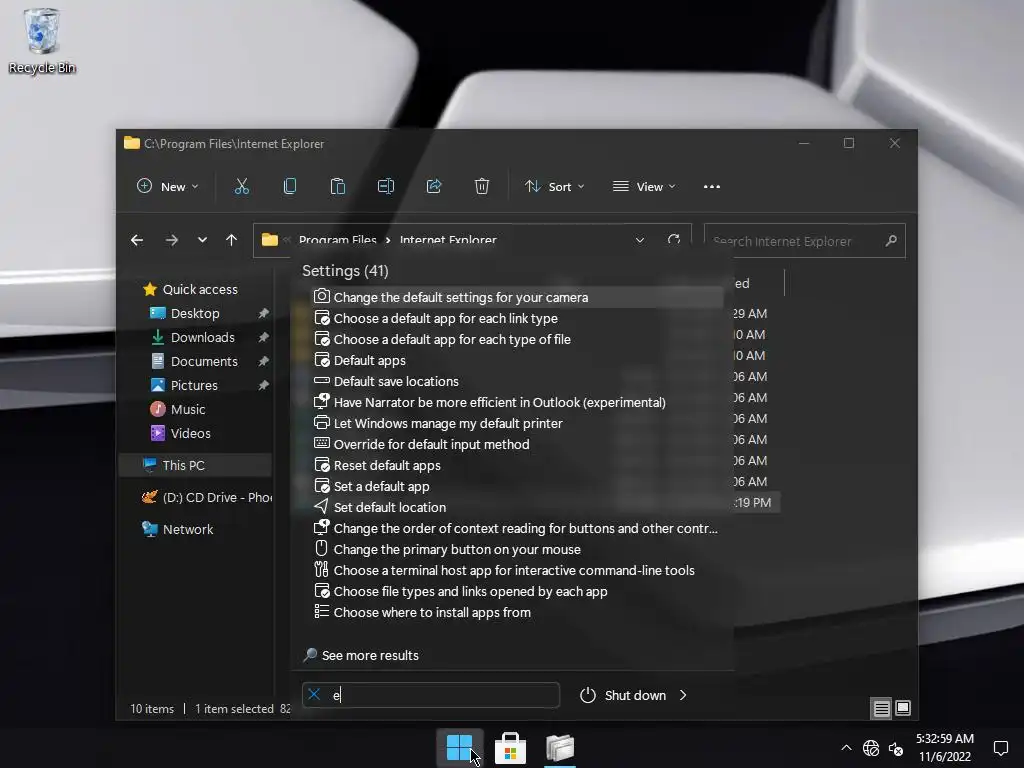Open File Explorer from taskbar

pos(560,748)
